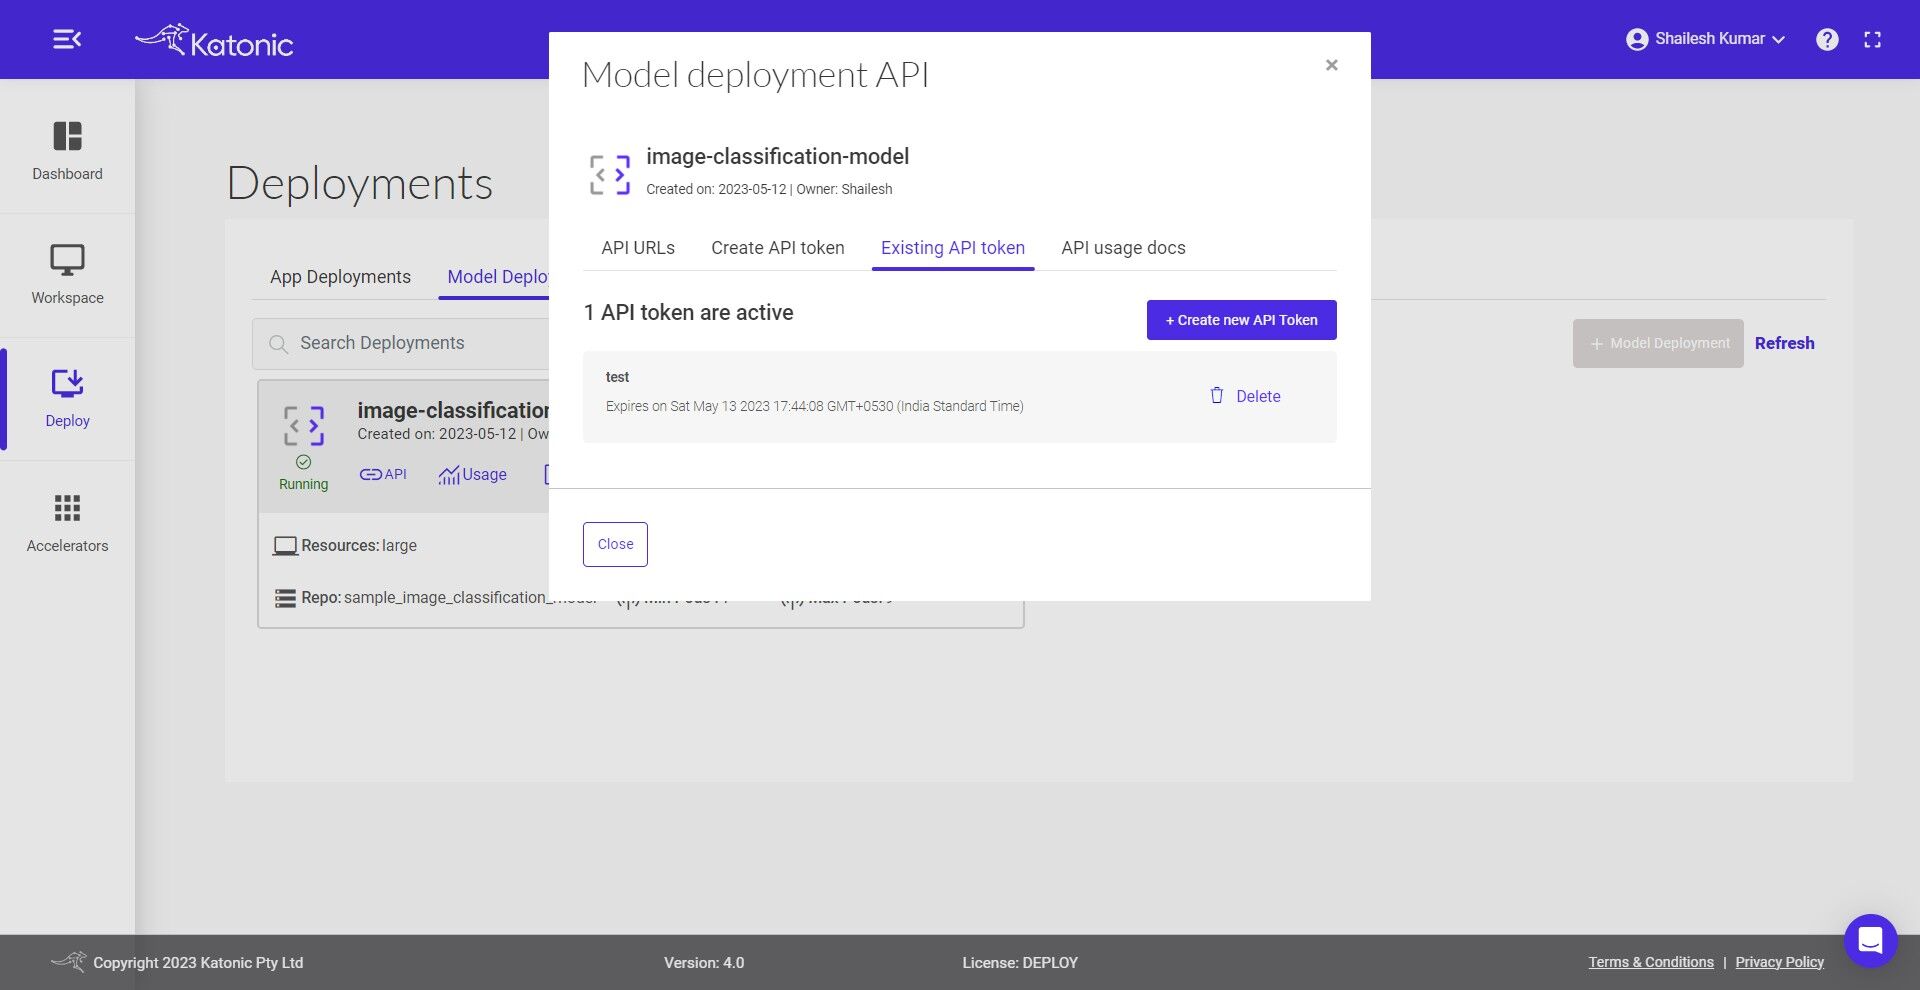Open the Privacy Policy link

click(1779, 962)
